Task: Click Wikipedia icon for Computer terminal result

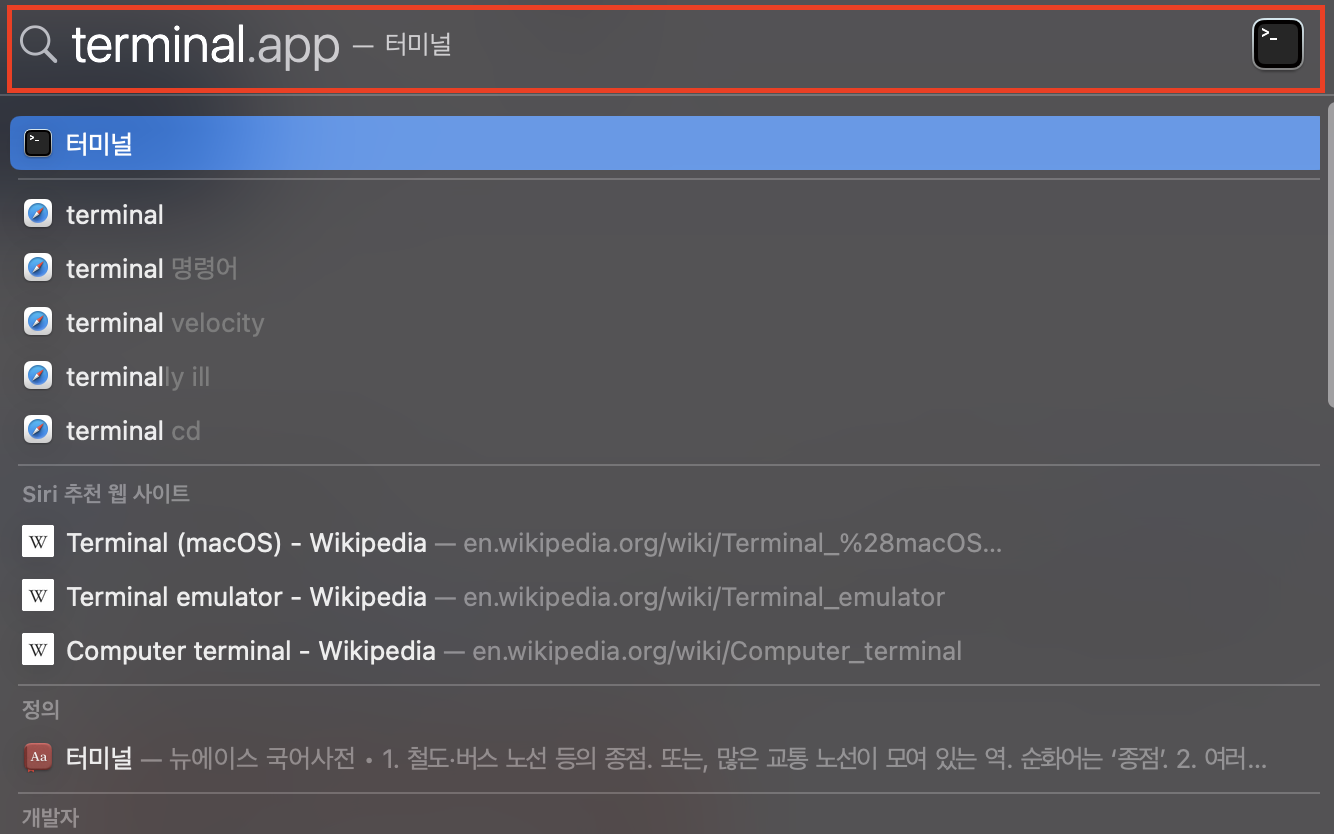Action: [x=38, y=651]
